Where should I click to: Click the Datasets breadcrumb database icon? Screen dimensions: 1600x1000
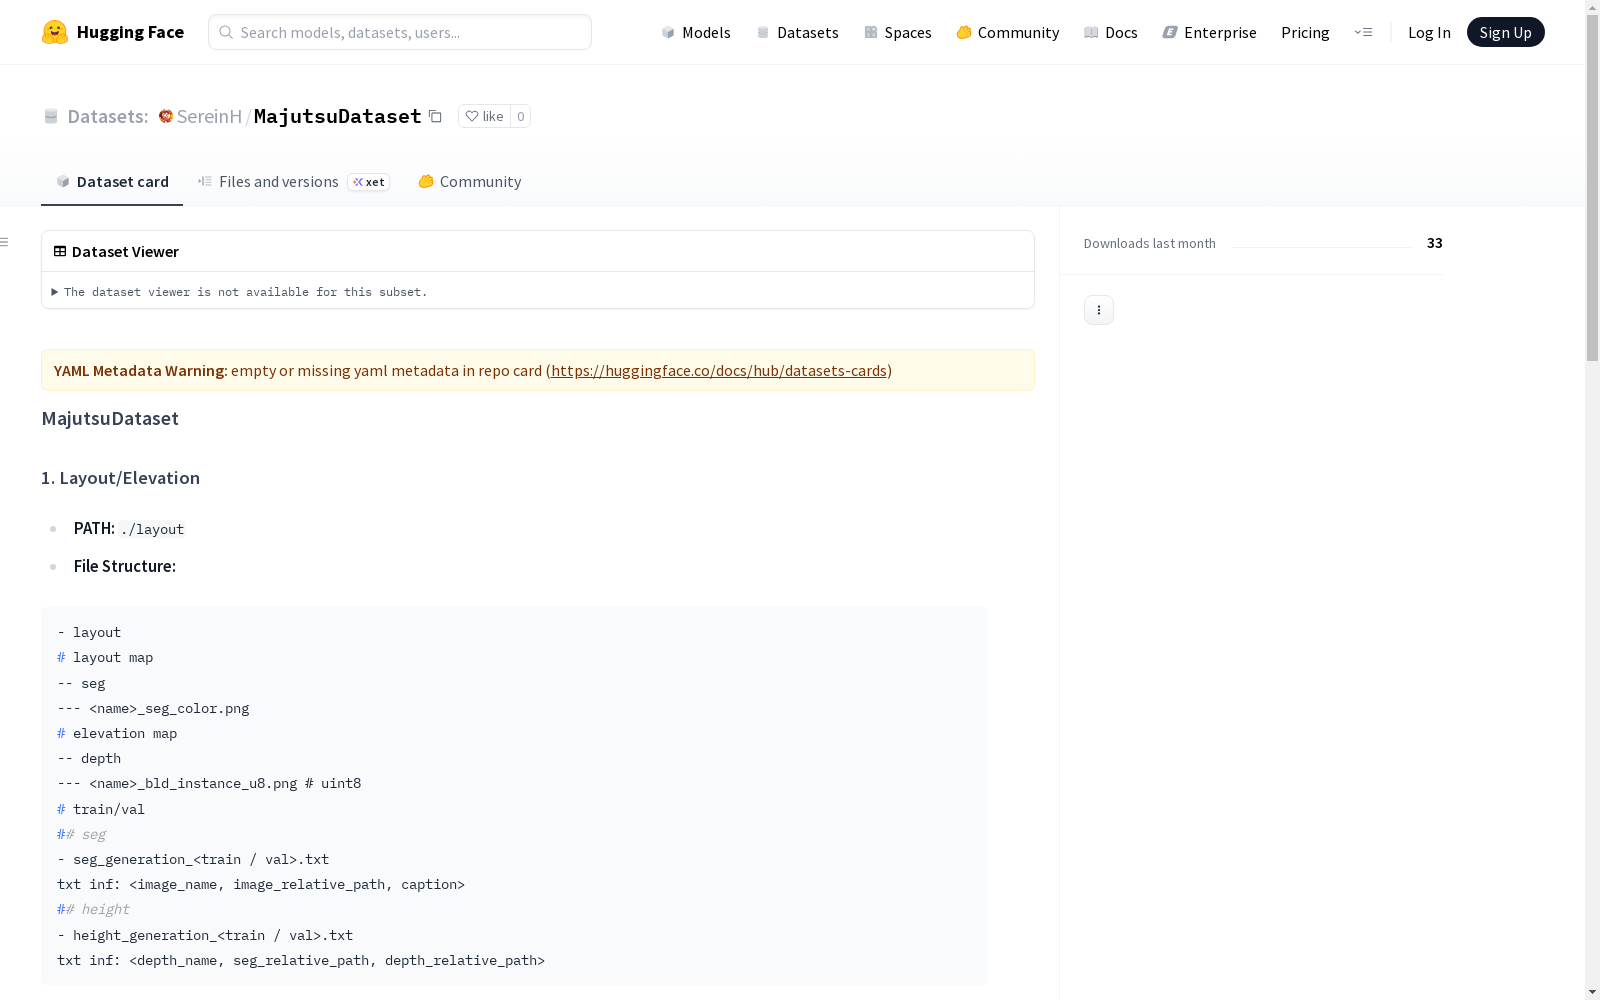tap(51, 116)
